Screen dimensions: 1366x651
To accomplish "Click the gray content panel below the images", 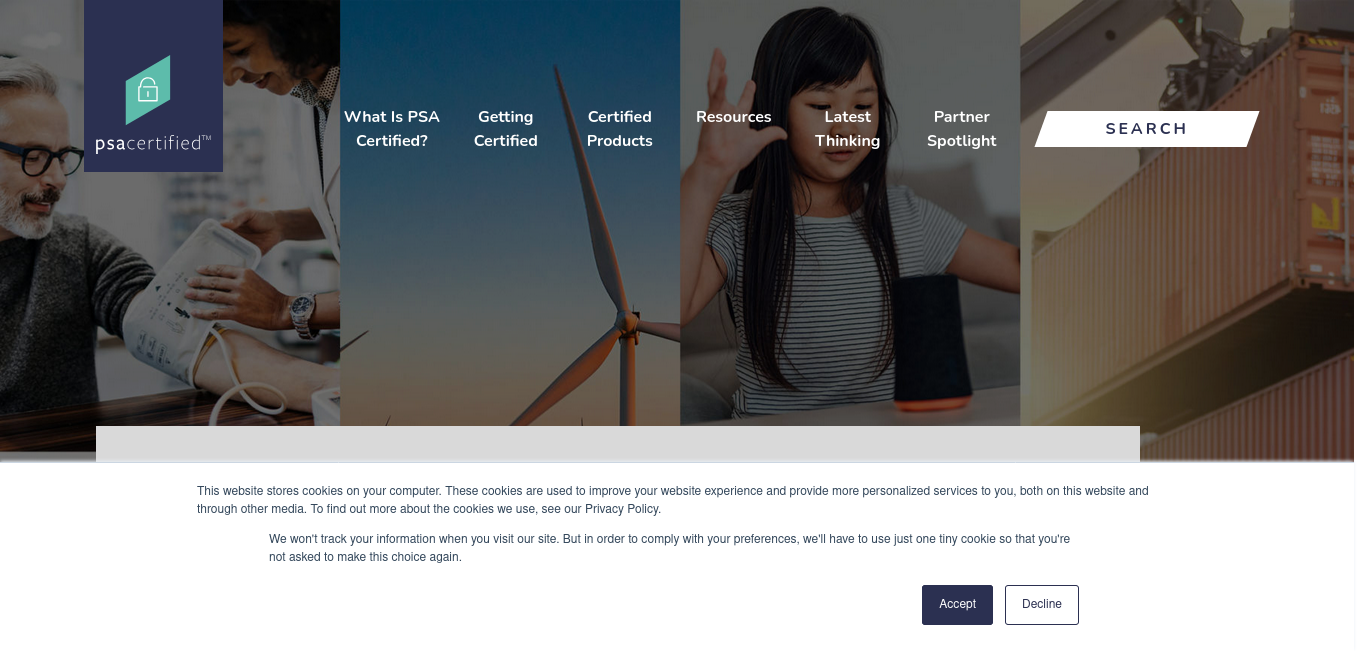I will pyautogui.click(x=618, y=444).
